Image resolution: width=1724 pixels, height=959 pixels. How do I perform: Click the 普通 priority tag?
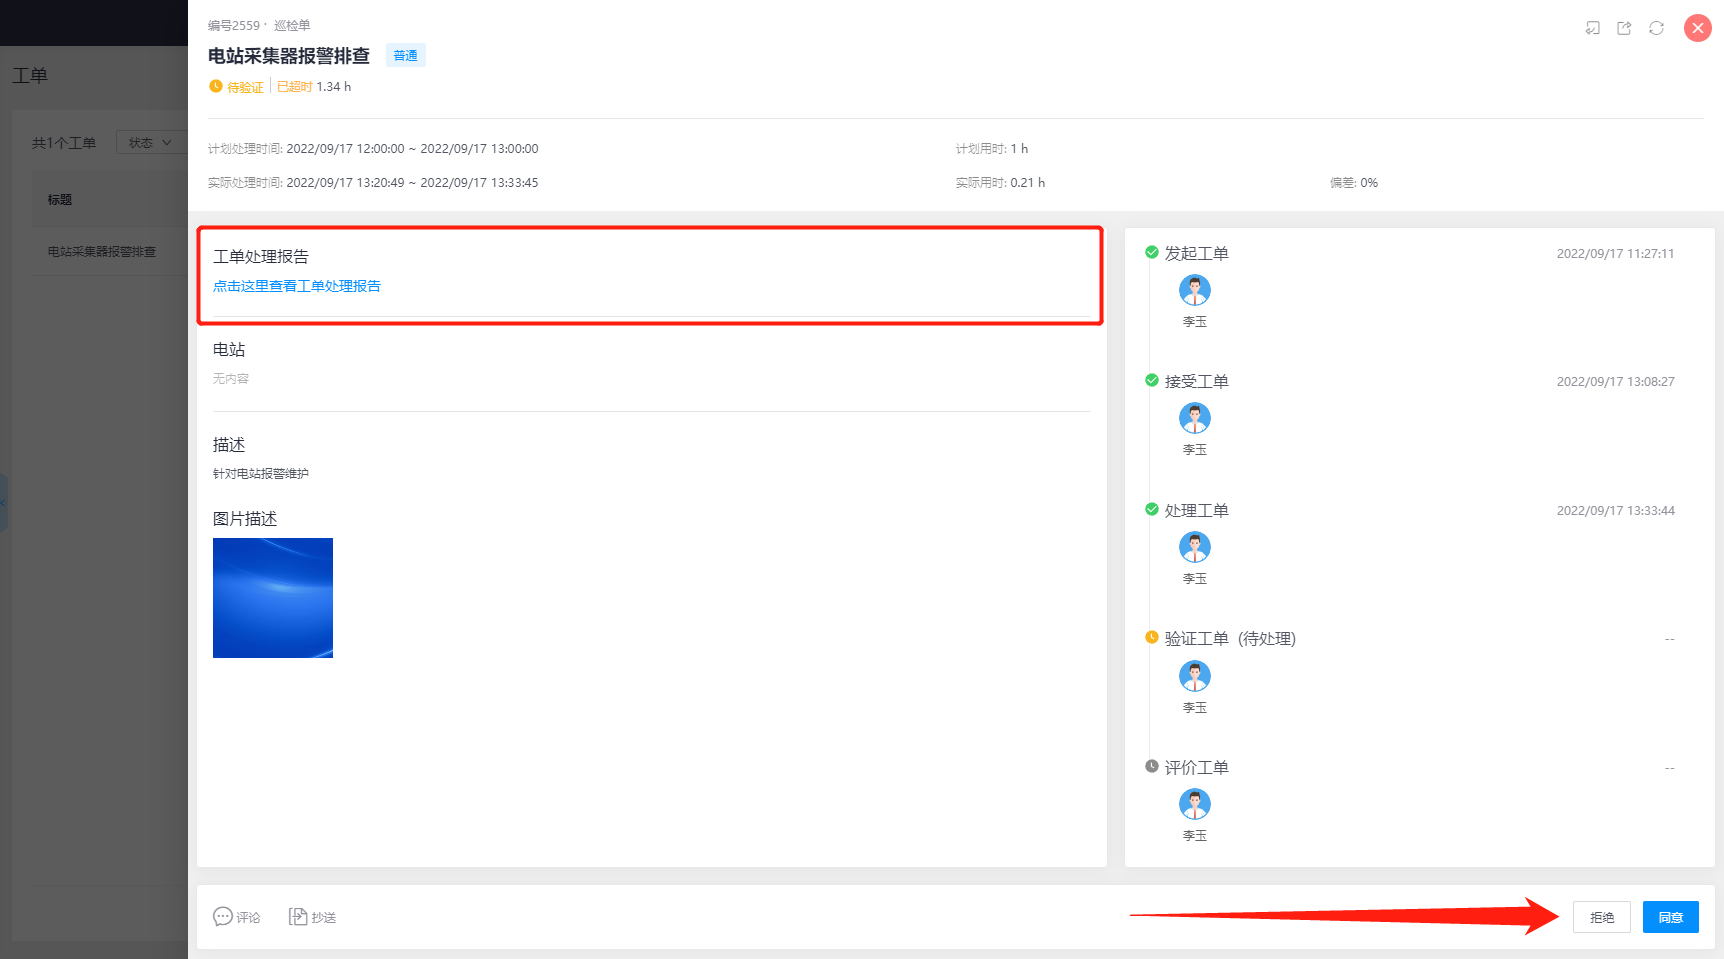[405, 56]
